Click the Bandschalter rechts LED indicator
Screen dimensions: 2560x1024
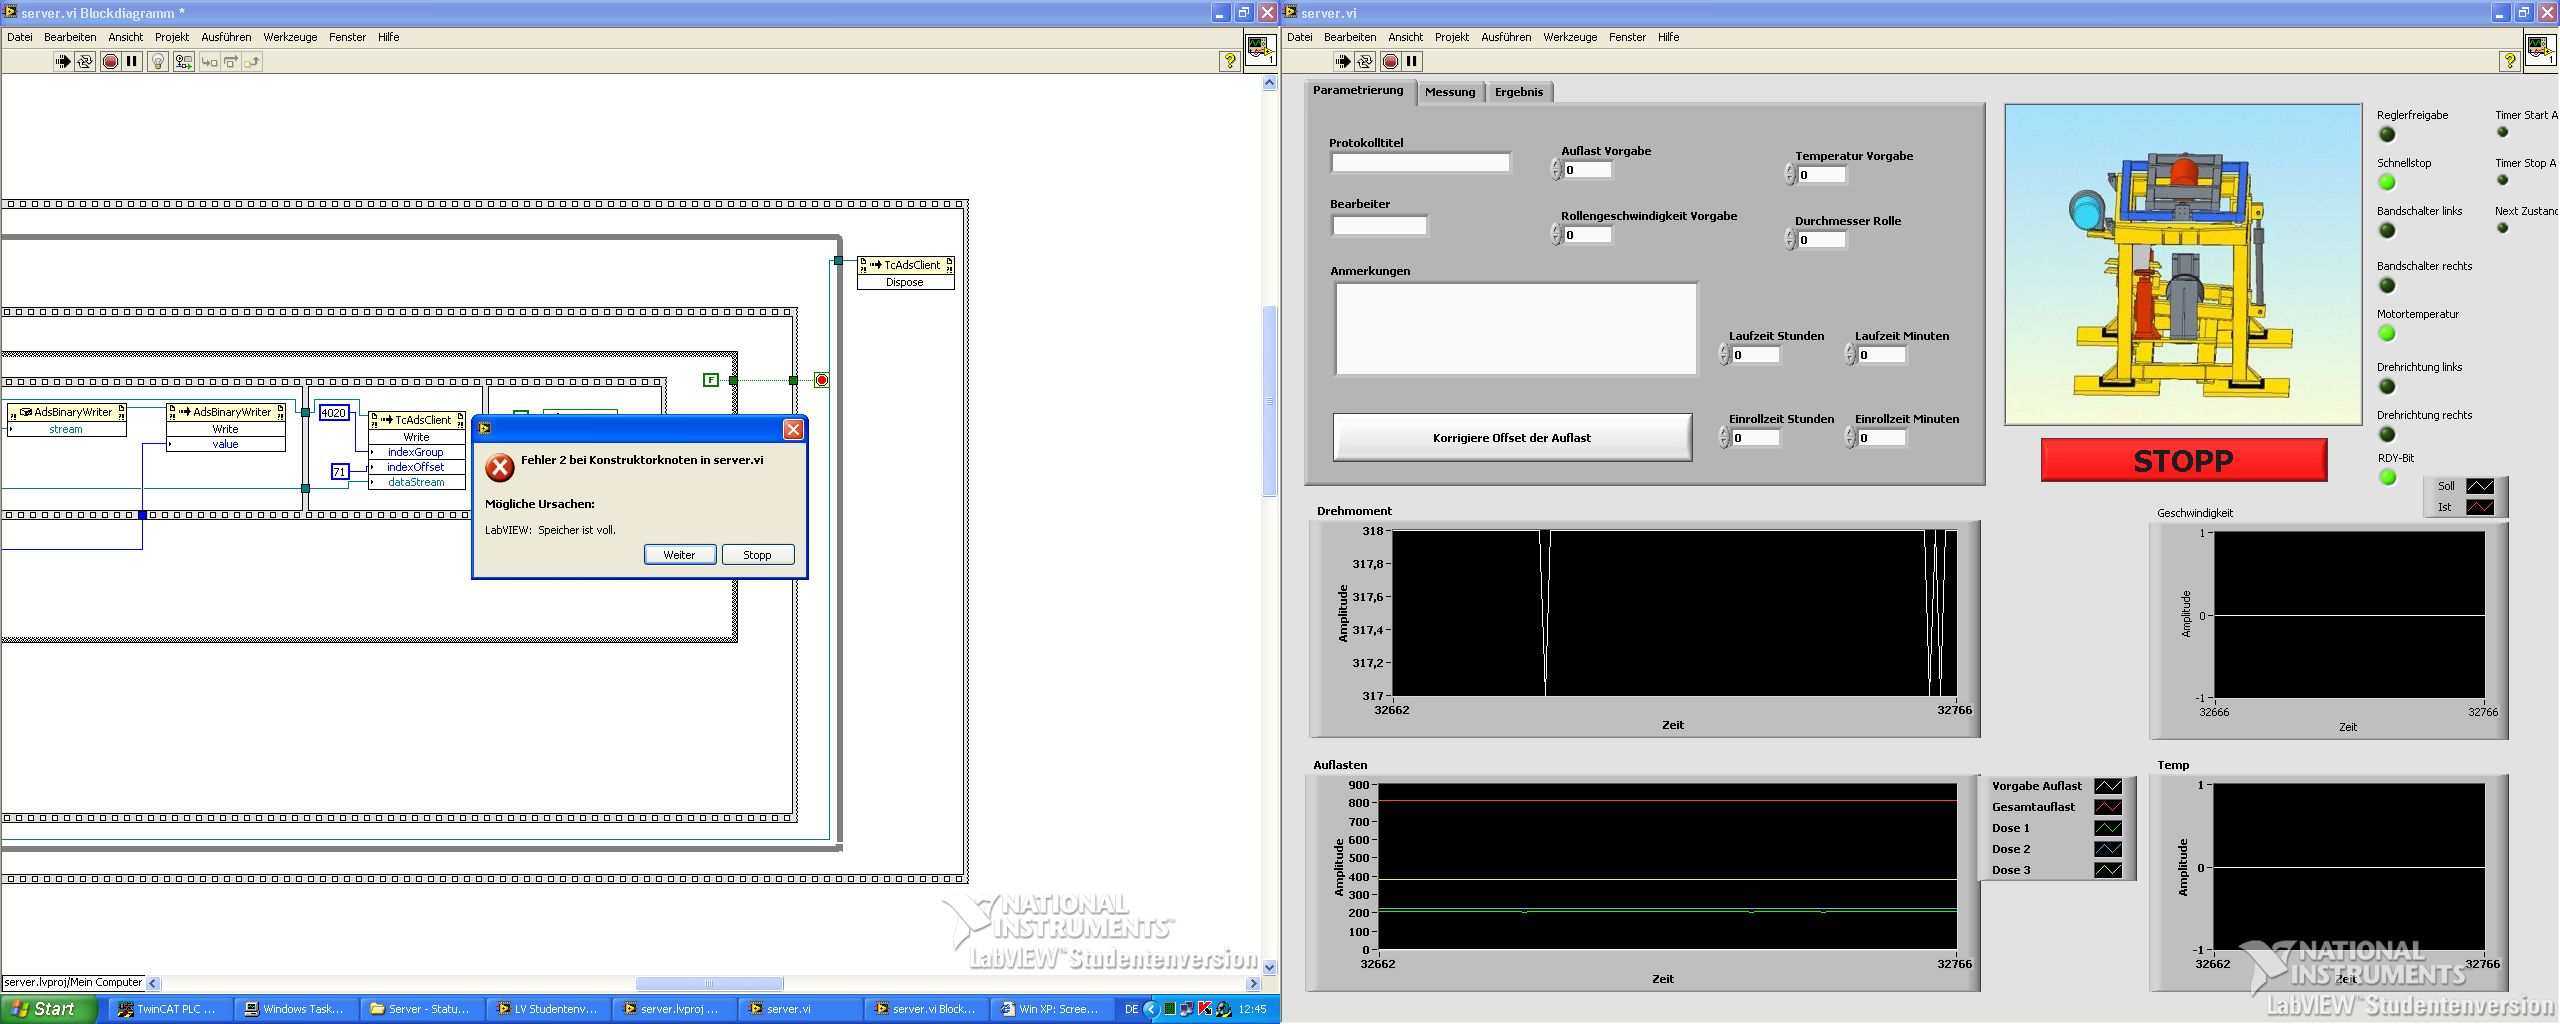pyautogui.click(x=2387, y=286)
